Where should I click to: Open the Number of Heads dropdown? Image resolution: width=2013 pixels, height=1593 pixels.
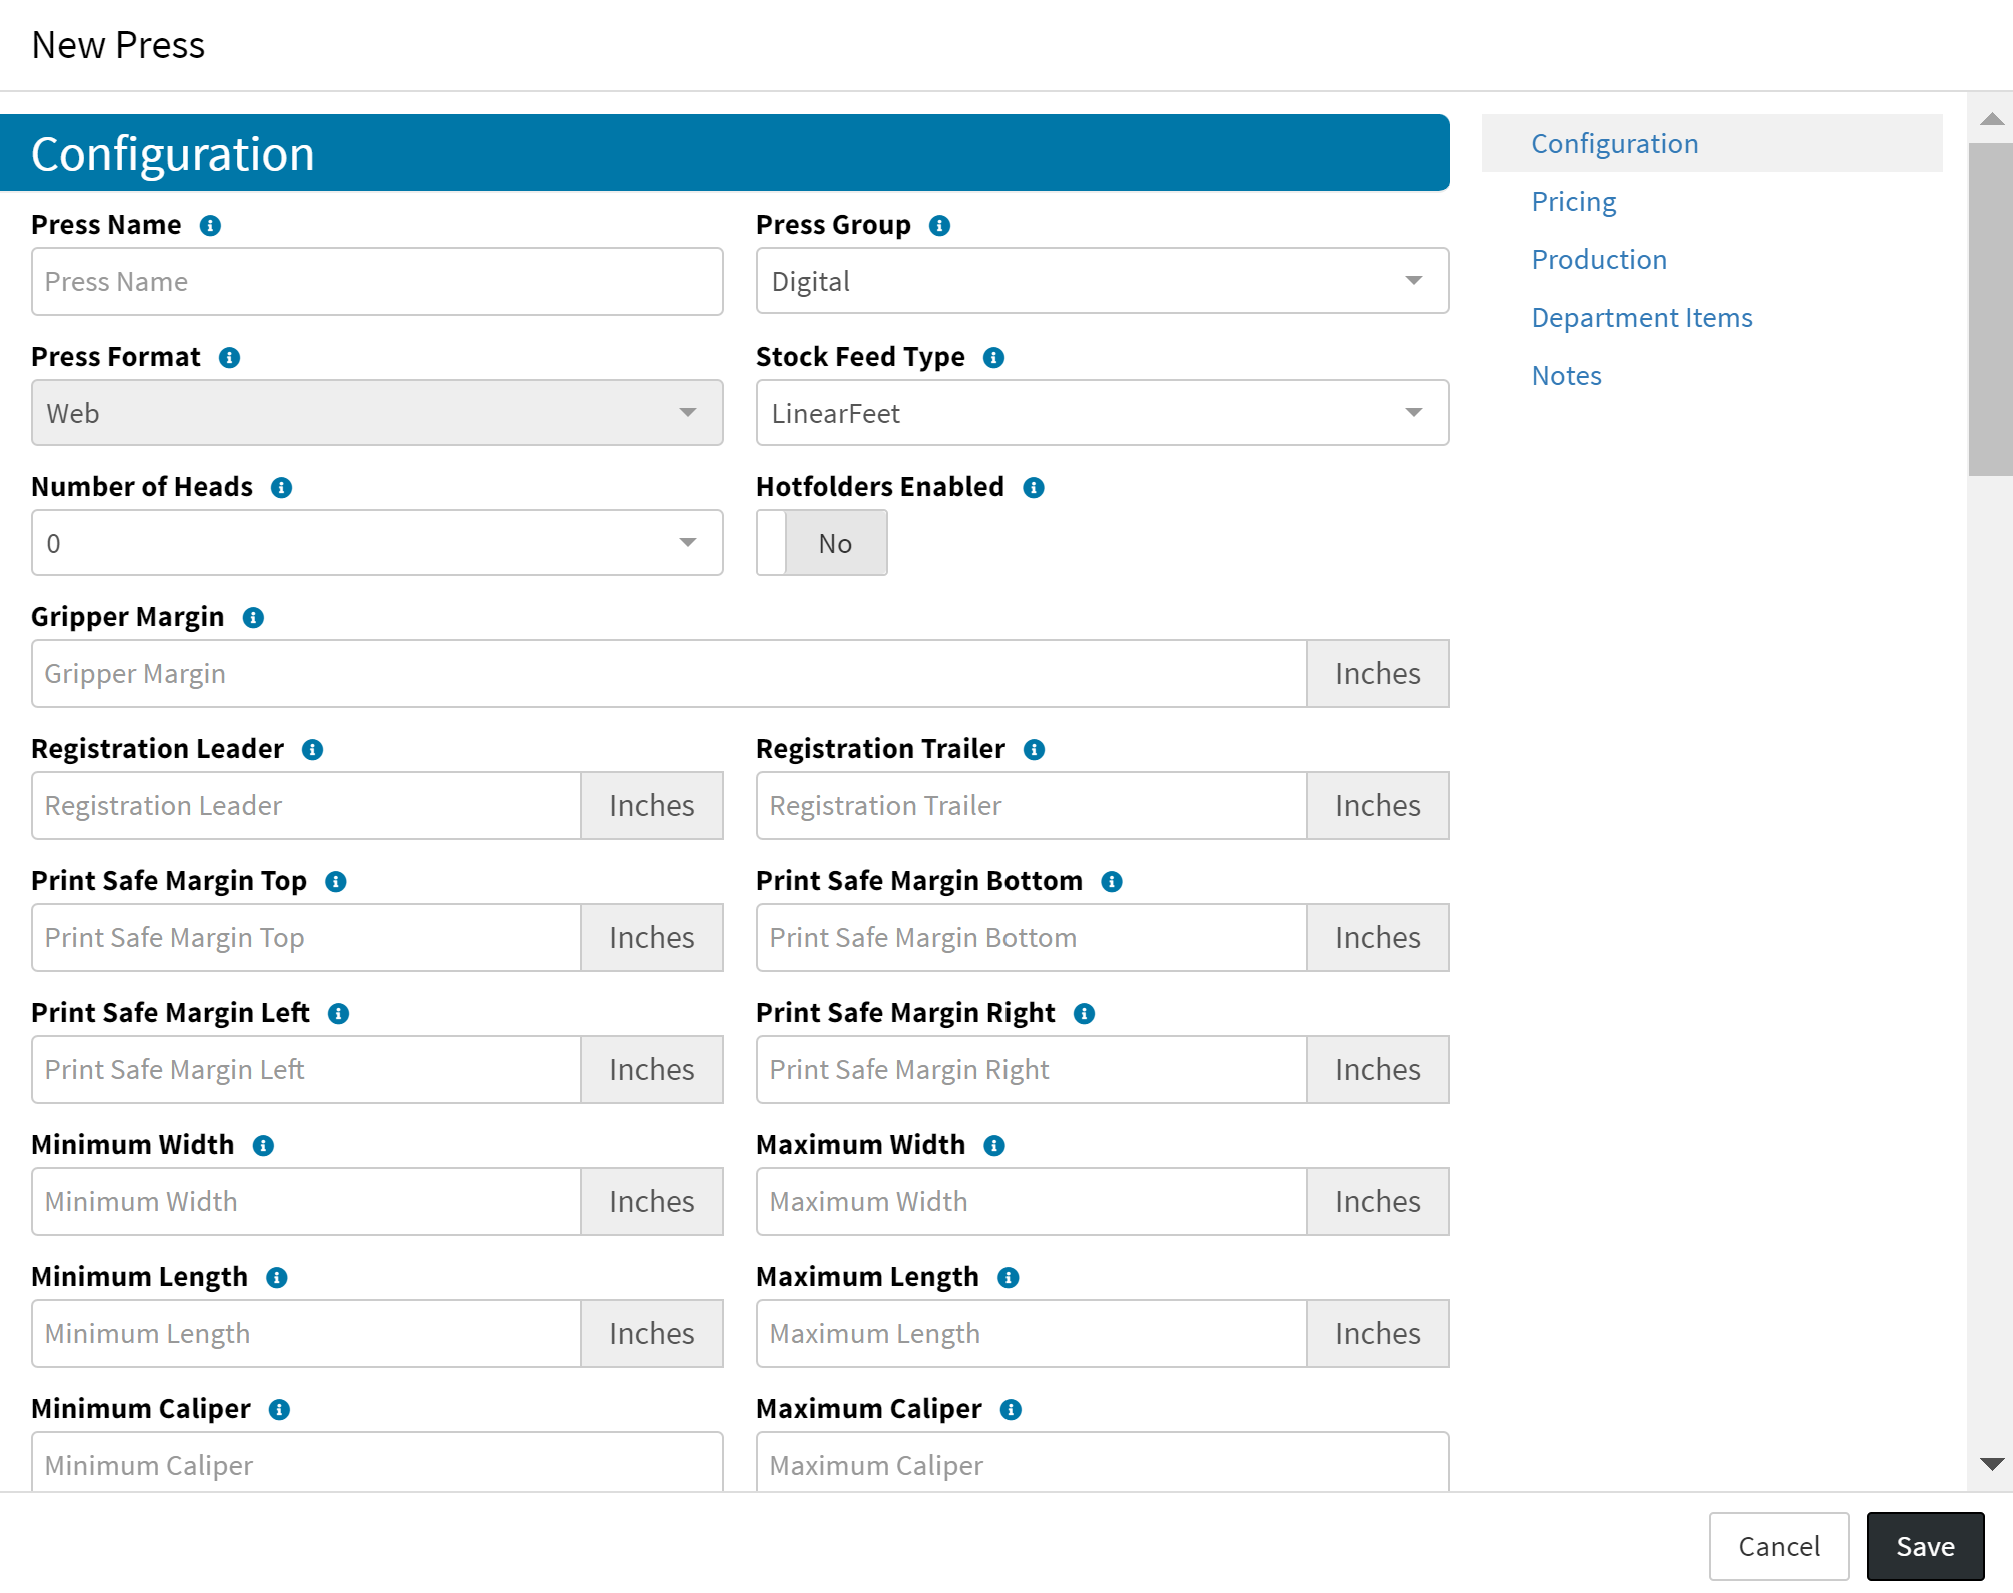[x=377, y=543]
